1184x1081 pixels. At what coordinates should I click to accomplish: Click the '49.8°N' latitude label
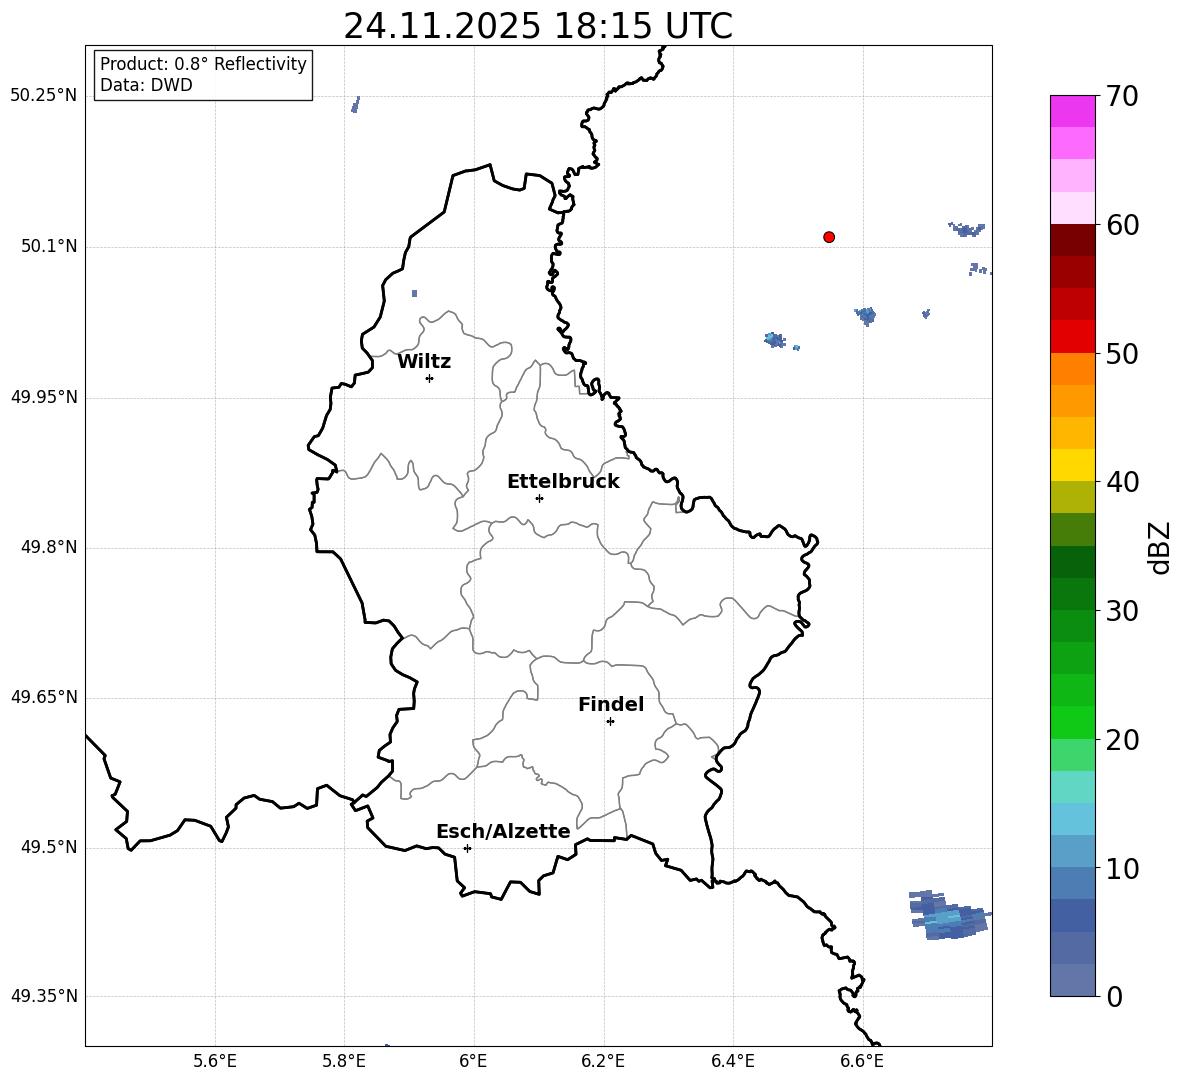49,547
